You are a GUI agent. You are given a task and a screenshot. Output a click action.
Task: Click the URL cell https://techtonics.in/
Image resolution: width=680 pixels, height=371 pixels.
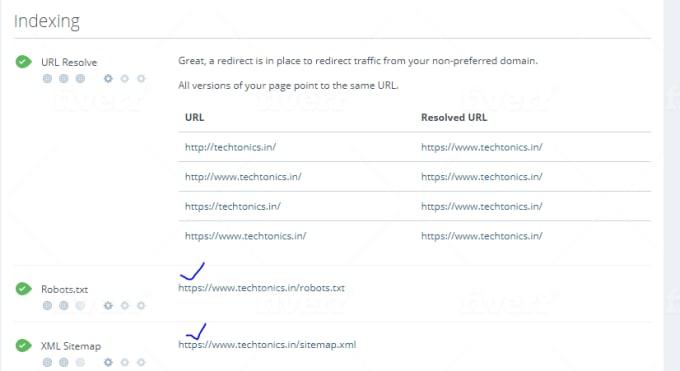click(x=232, y=206)
